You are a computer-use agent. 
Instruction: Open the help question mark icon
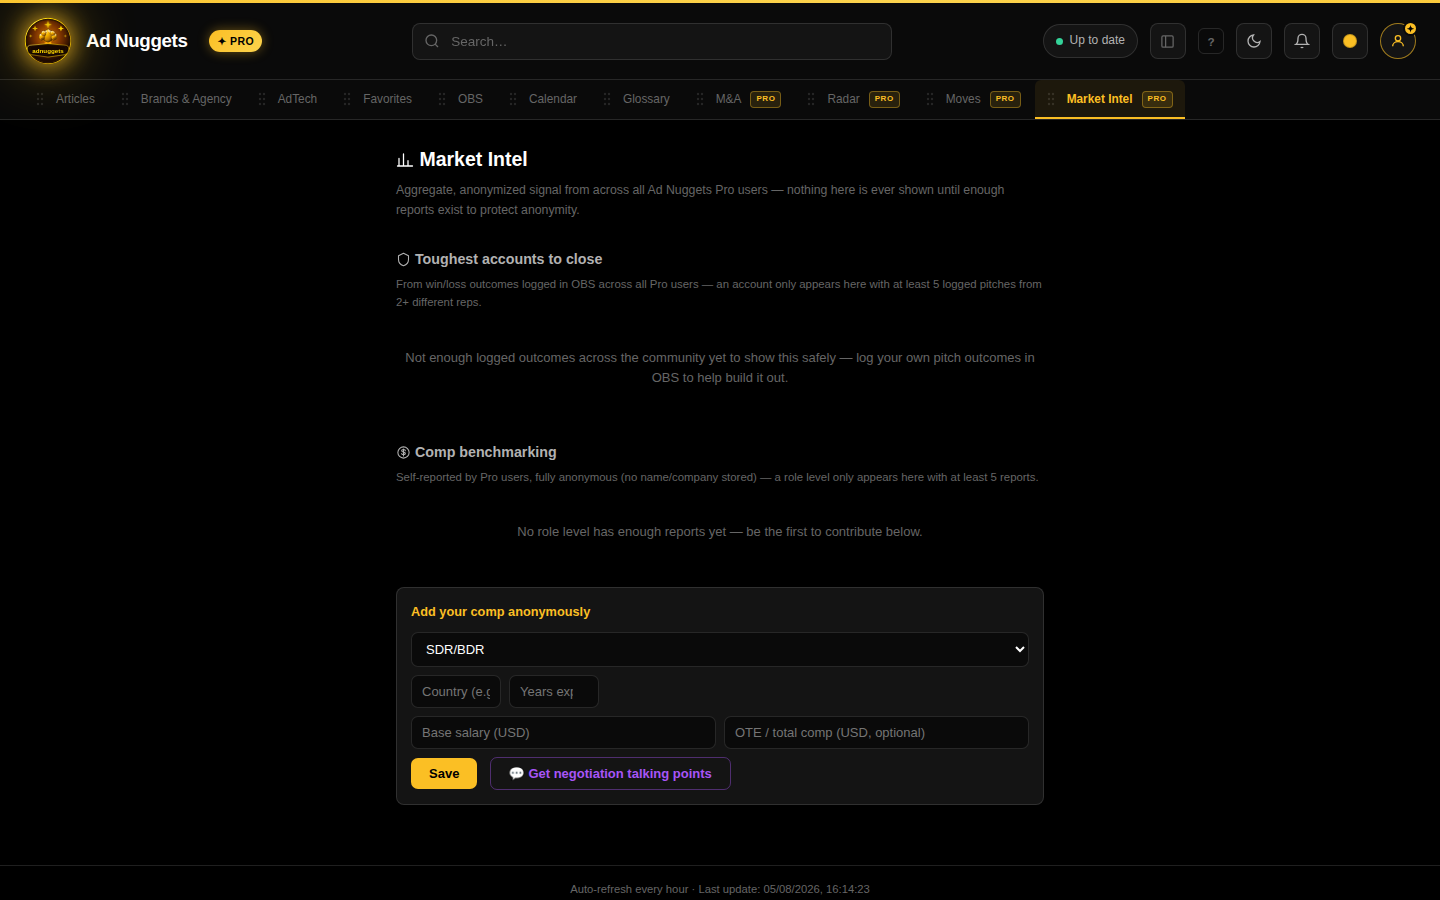coord(1211,41)
